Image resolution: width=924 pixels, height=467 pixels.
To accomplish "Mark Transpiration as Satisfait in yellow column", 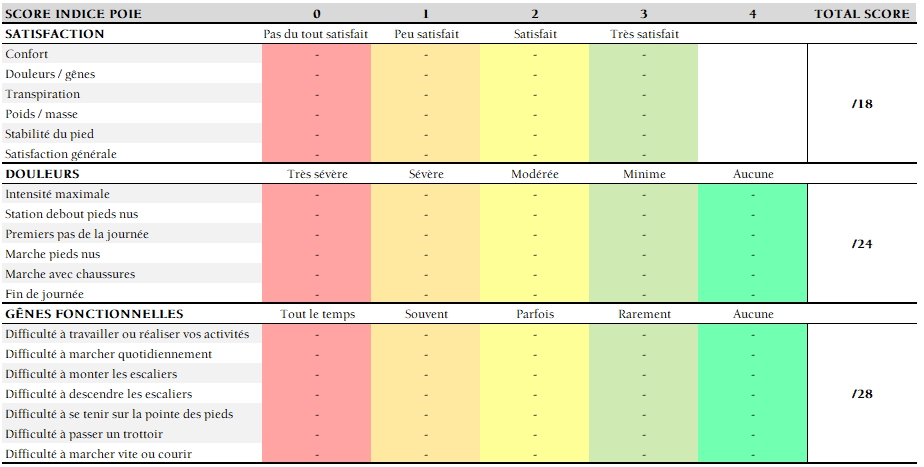I will pyautogui.click(x=534, y=94).
